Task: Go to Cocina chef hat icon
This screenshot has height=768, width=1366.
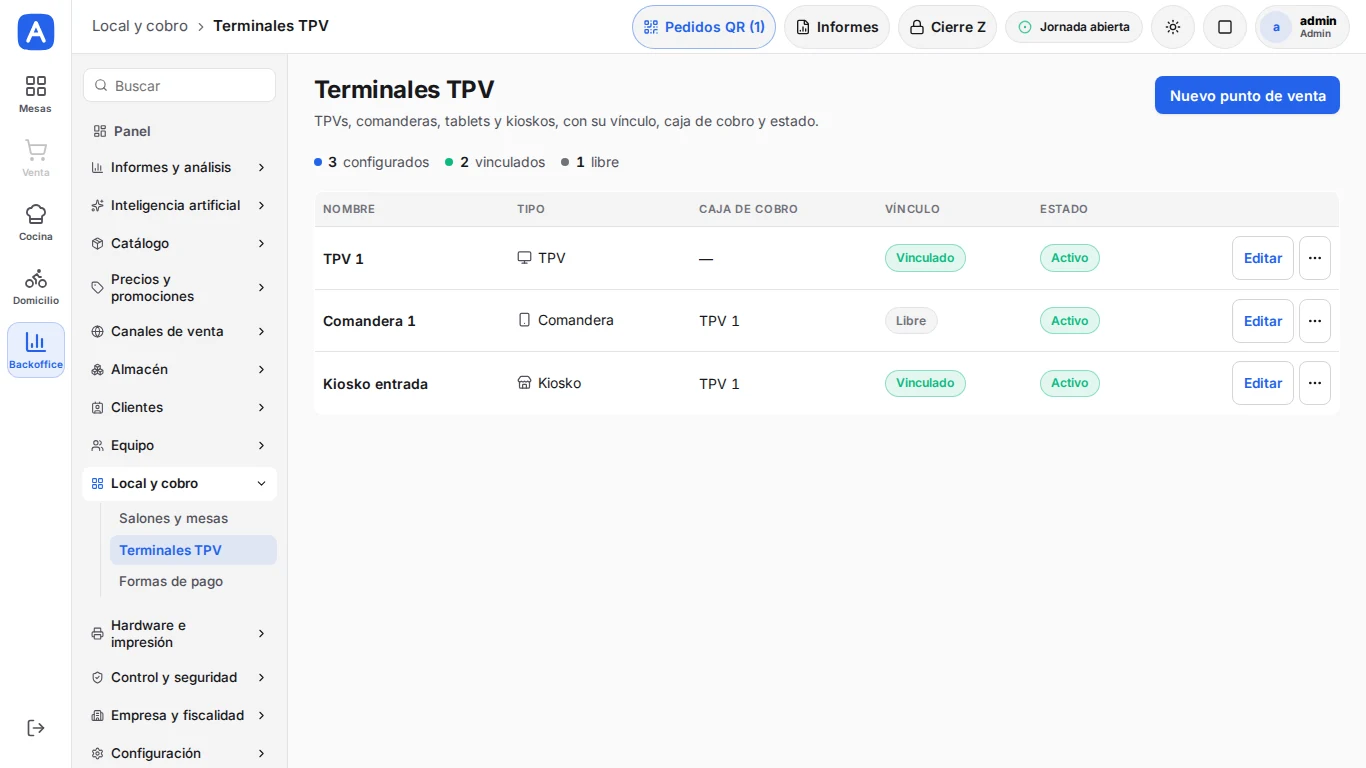Action: pos(36,222)
